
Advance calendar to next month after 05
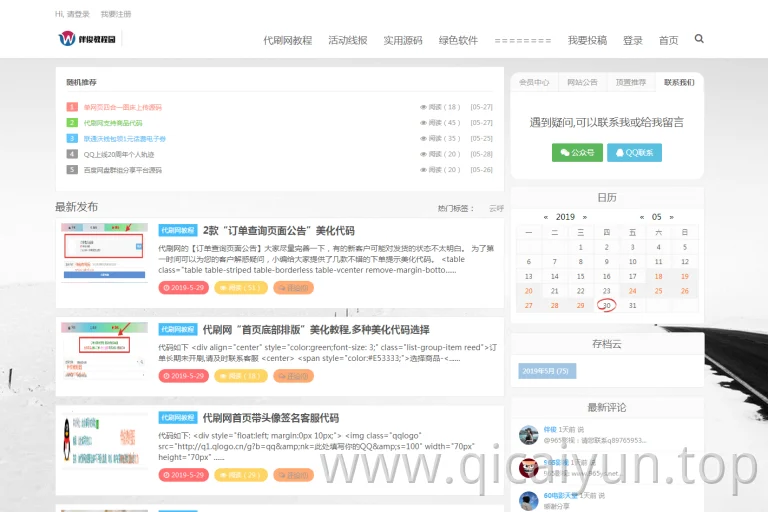coord(672,217)
